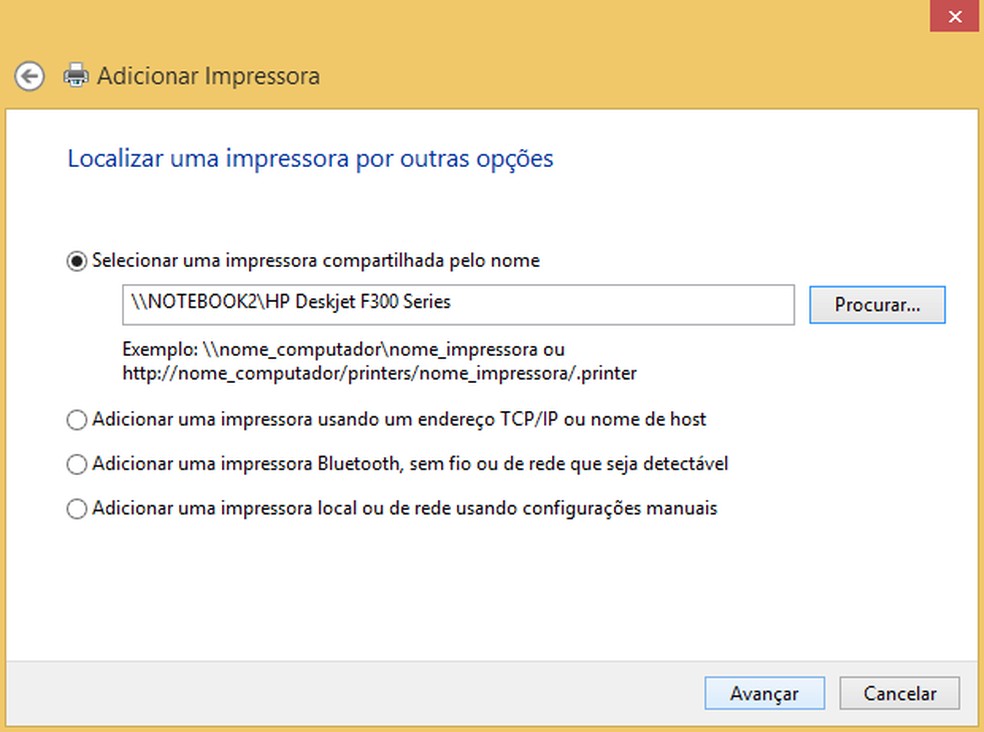Click the 'Exemplo: \\nome_computador' example line

(343, 351)
